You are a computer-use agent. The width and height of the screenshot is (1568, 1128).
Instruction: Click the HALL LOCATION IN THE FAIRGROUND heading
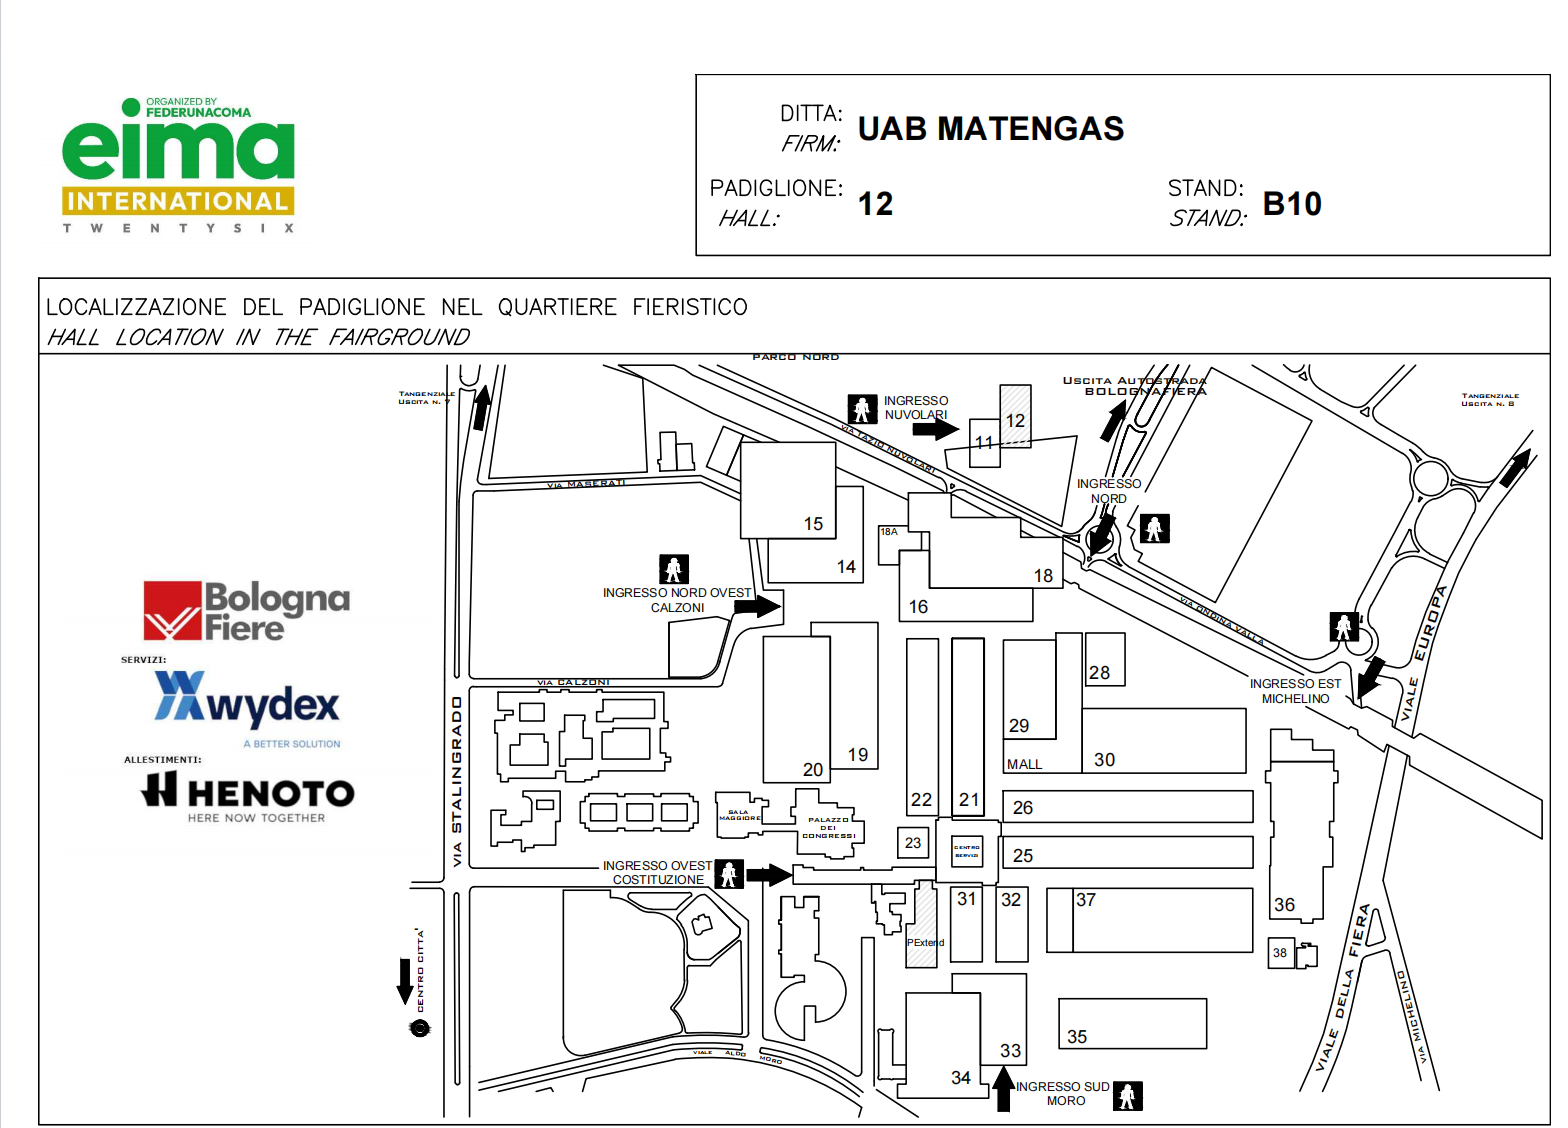(x=258, y=338)
